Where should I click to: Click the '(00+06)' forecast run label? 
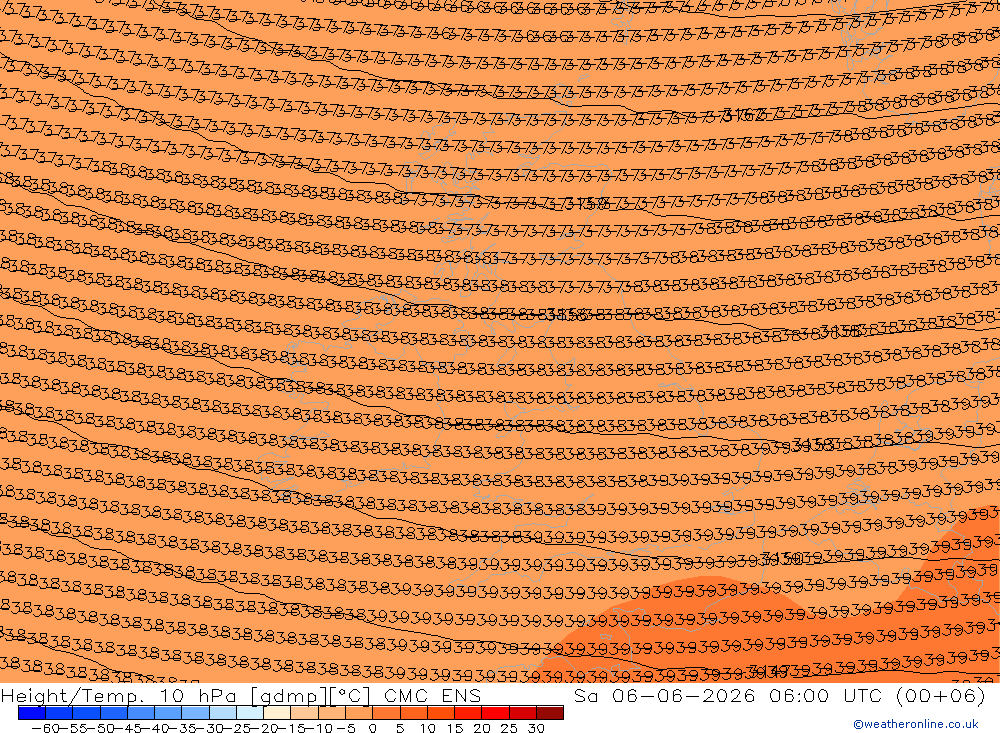pyautogui.click(x=940, y=695)
